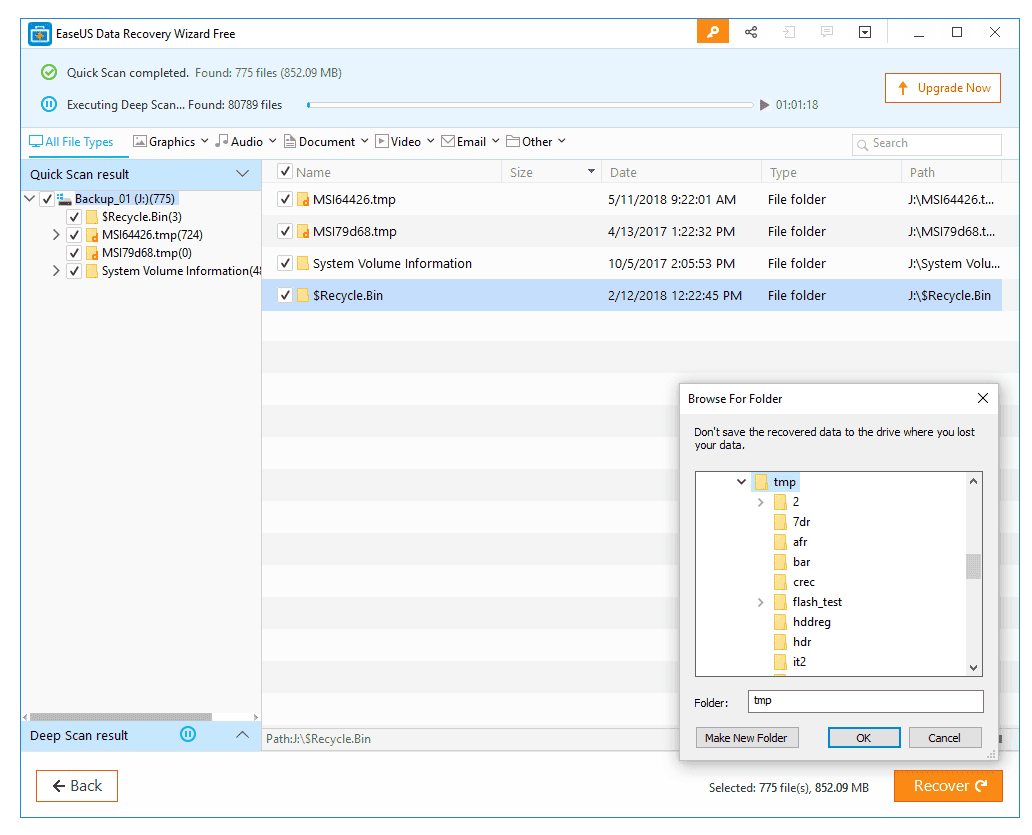Toggle the select-all checkbox in Name header

tap(285, 172)
